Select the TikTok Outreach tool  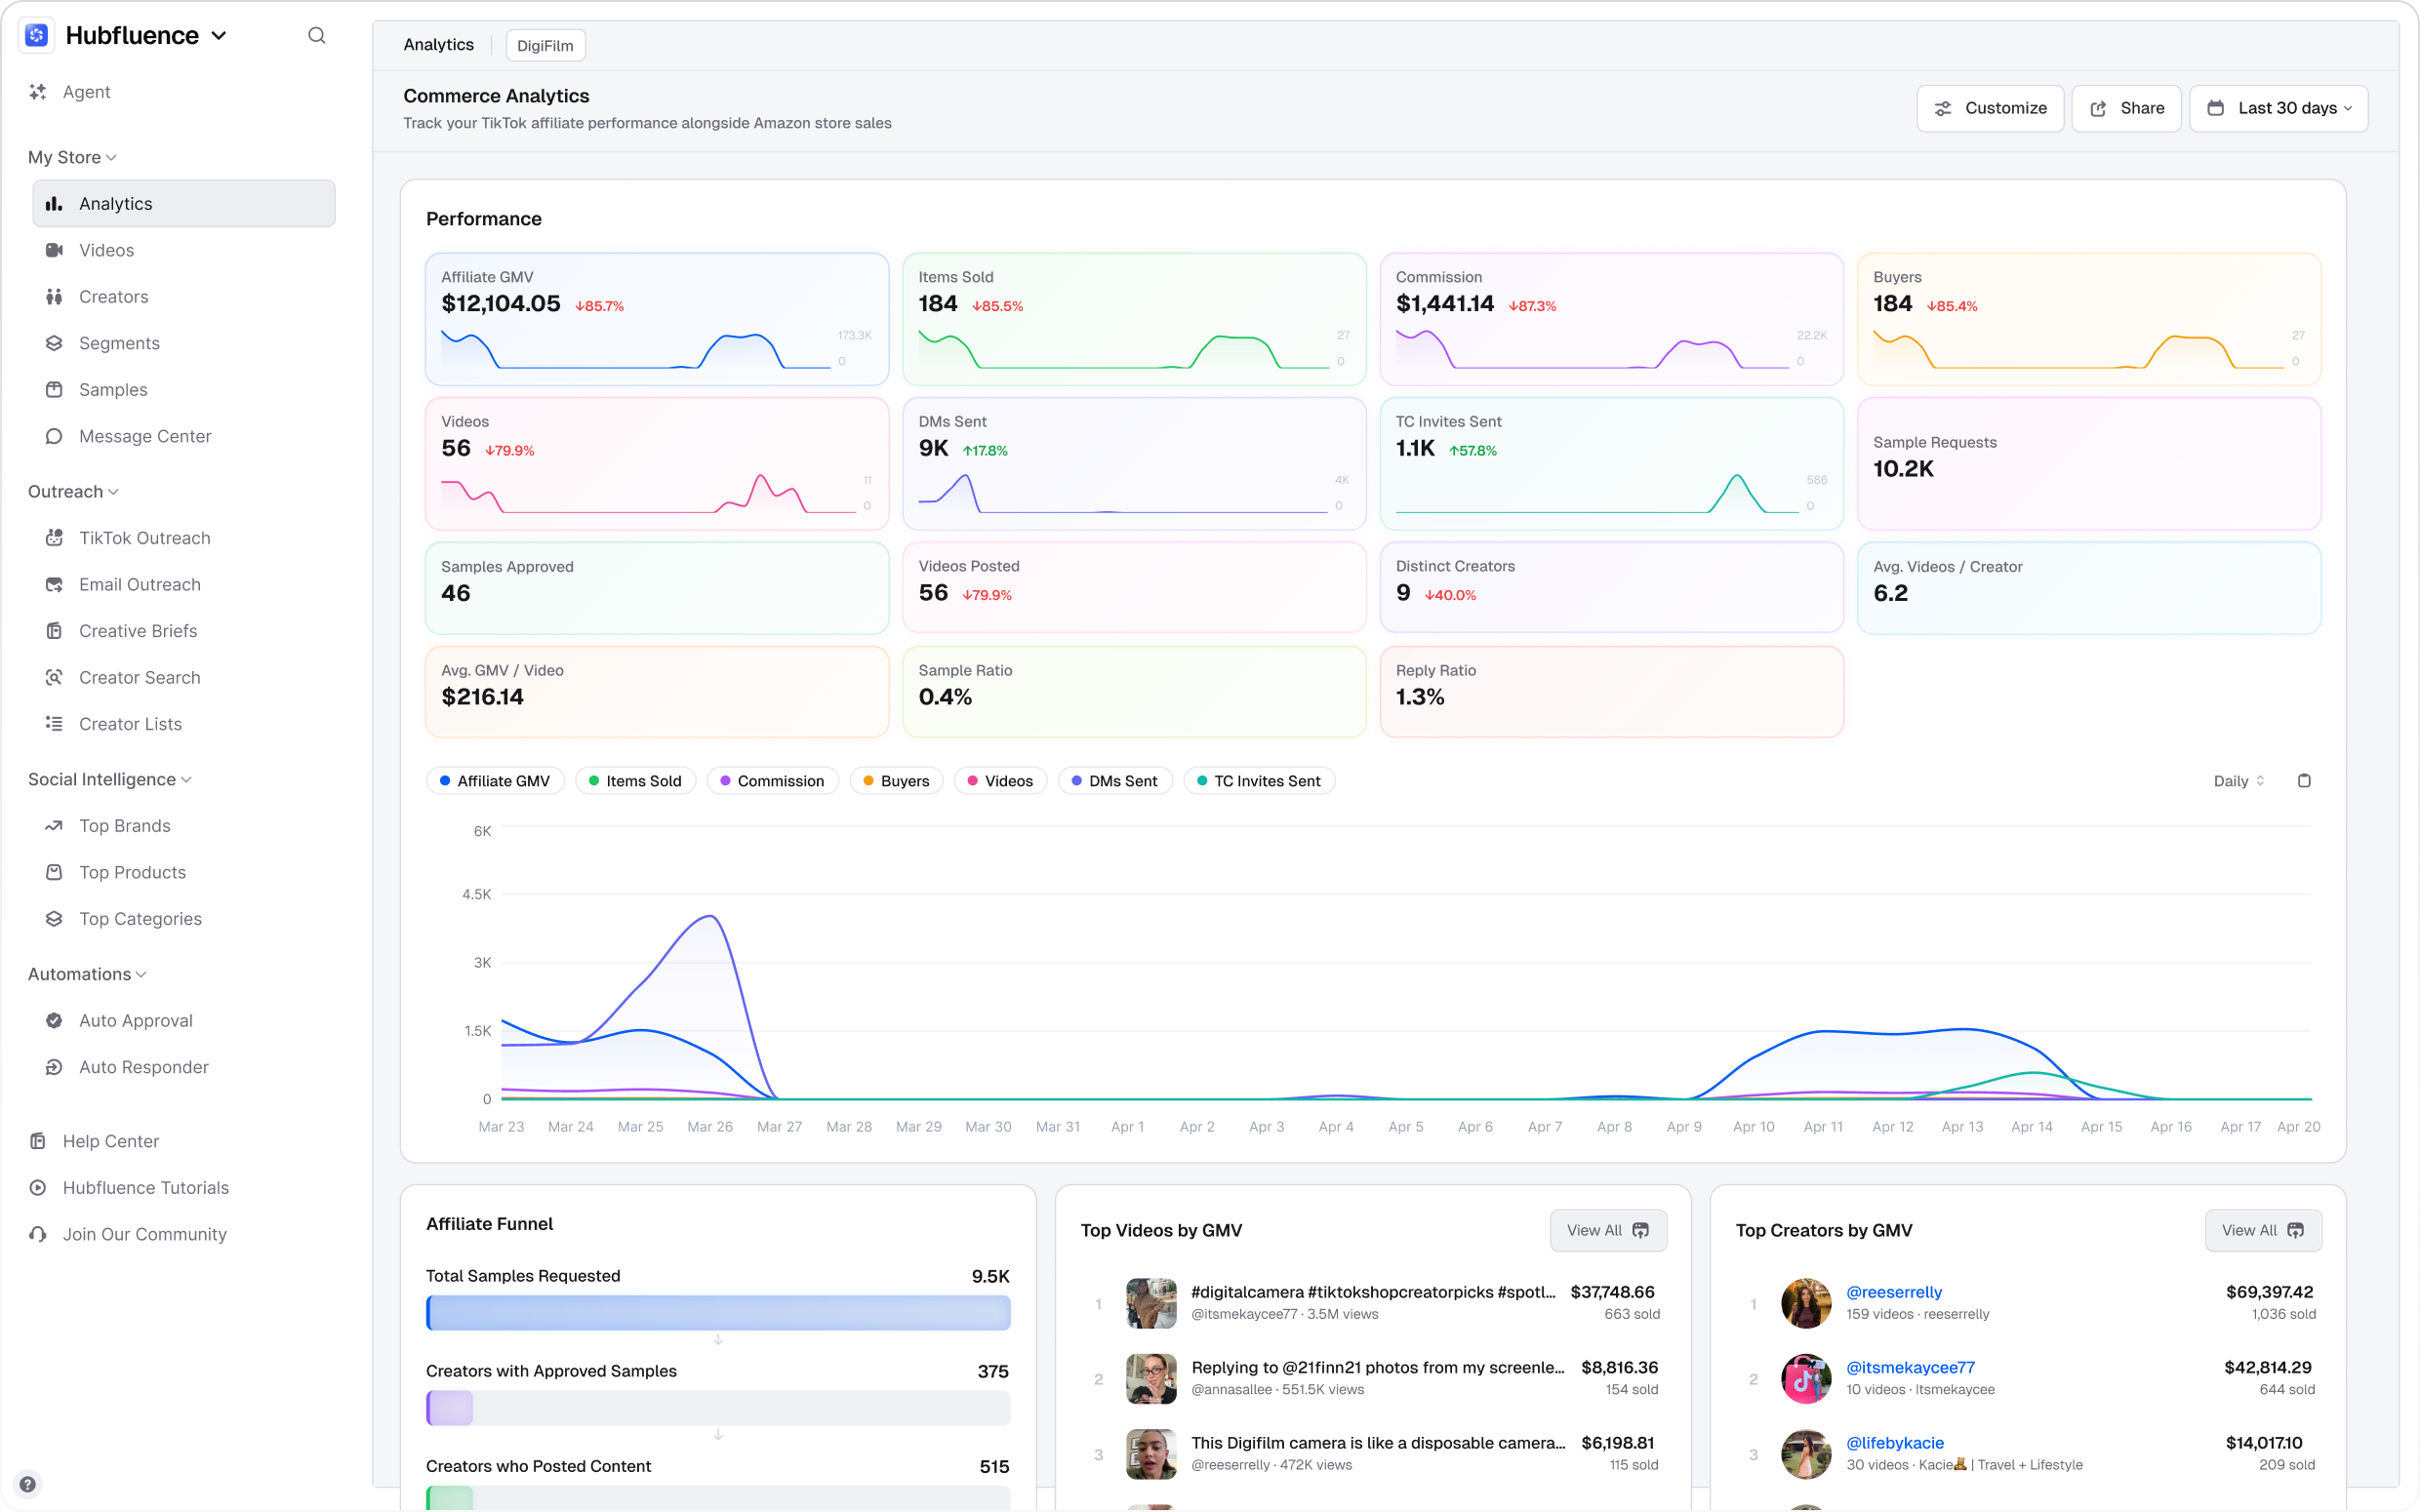[x=145, y=538]
